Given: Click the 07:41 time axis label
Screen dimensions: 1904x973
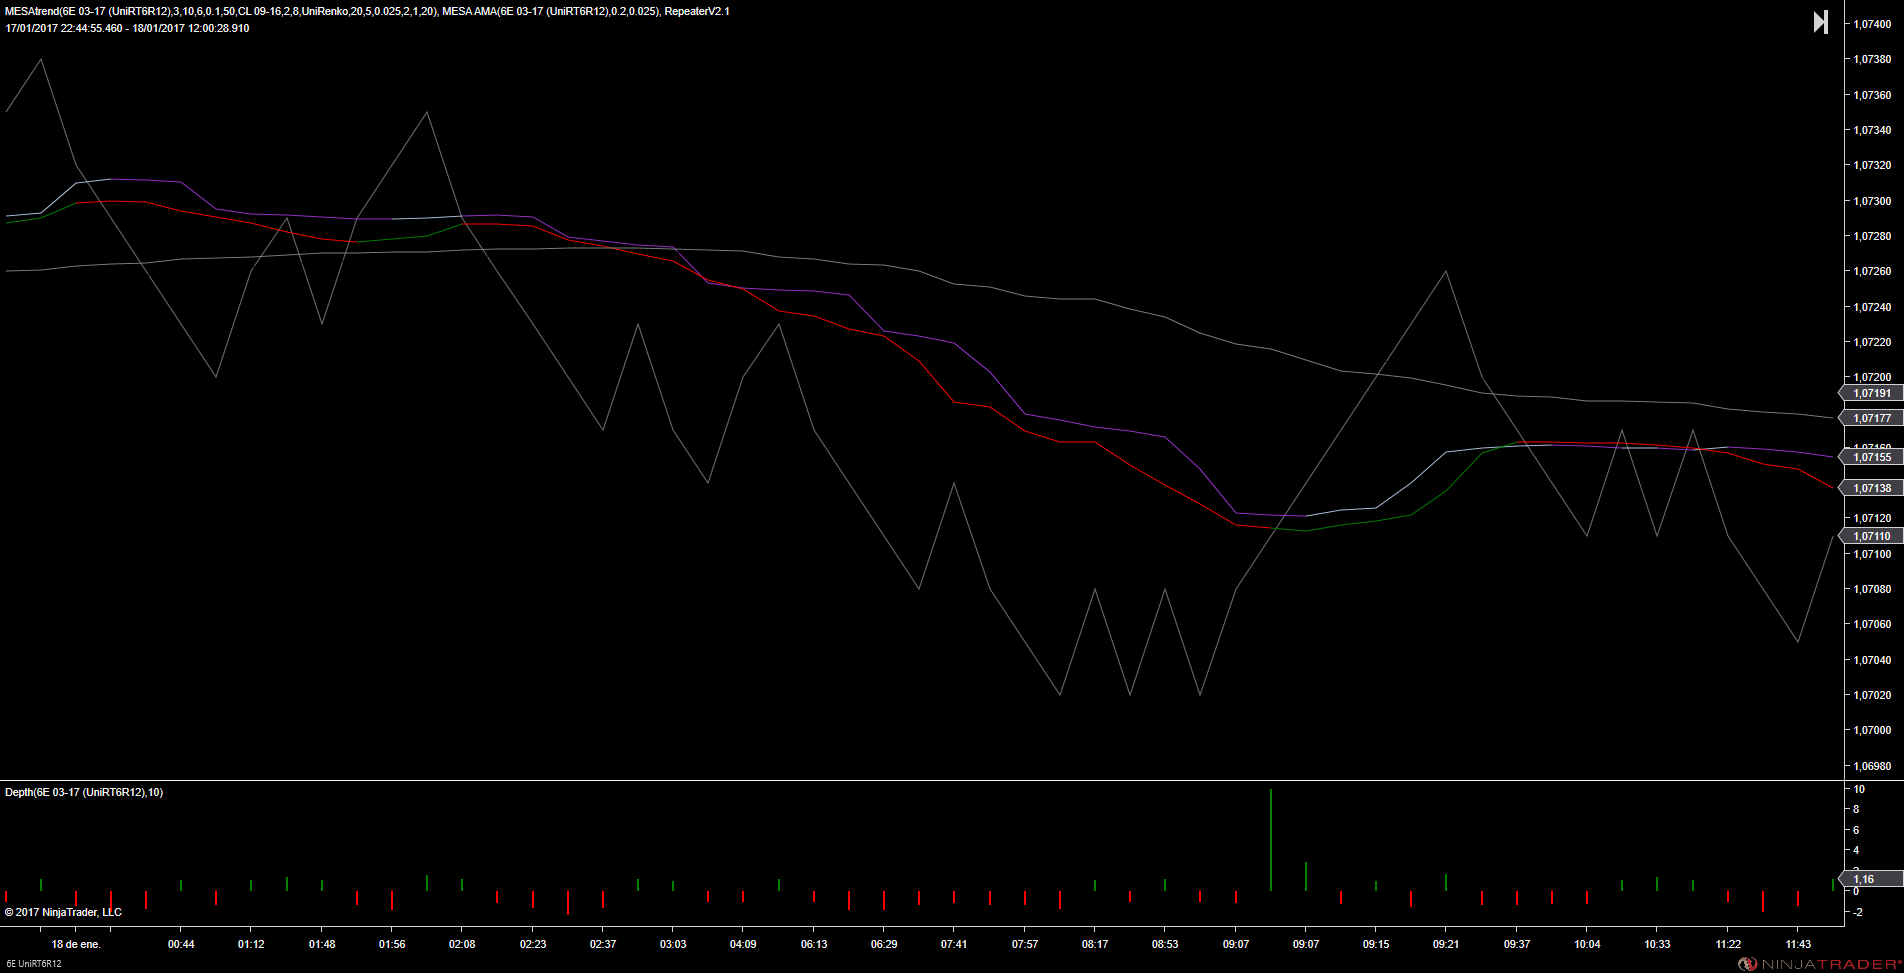Looking at the screenshot, I should 954,944.
